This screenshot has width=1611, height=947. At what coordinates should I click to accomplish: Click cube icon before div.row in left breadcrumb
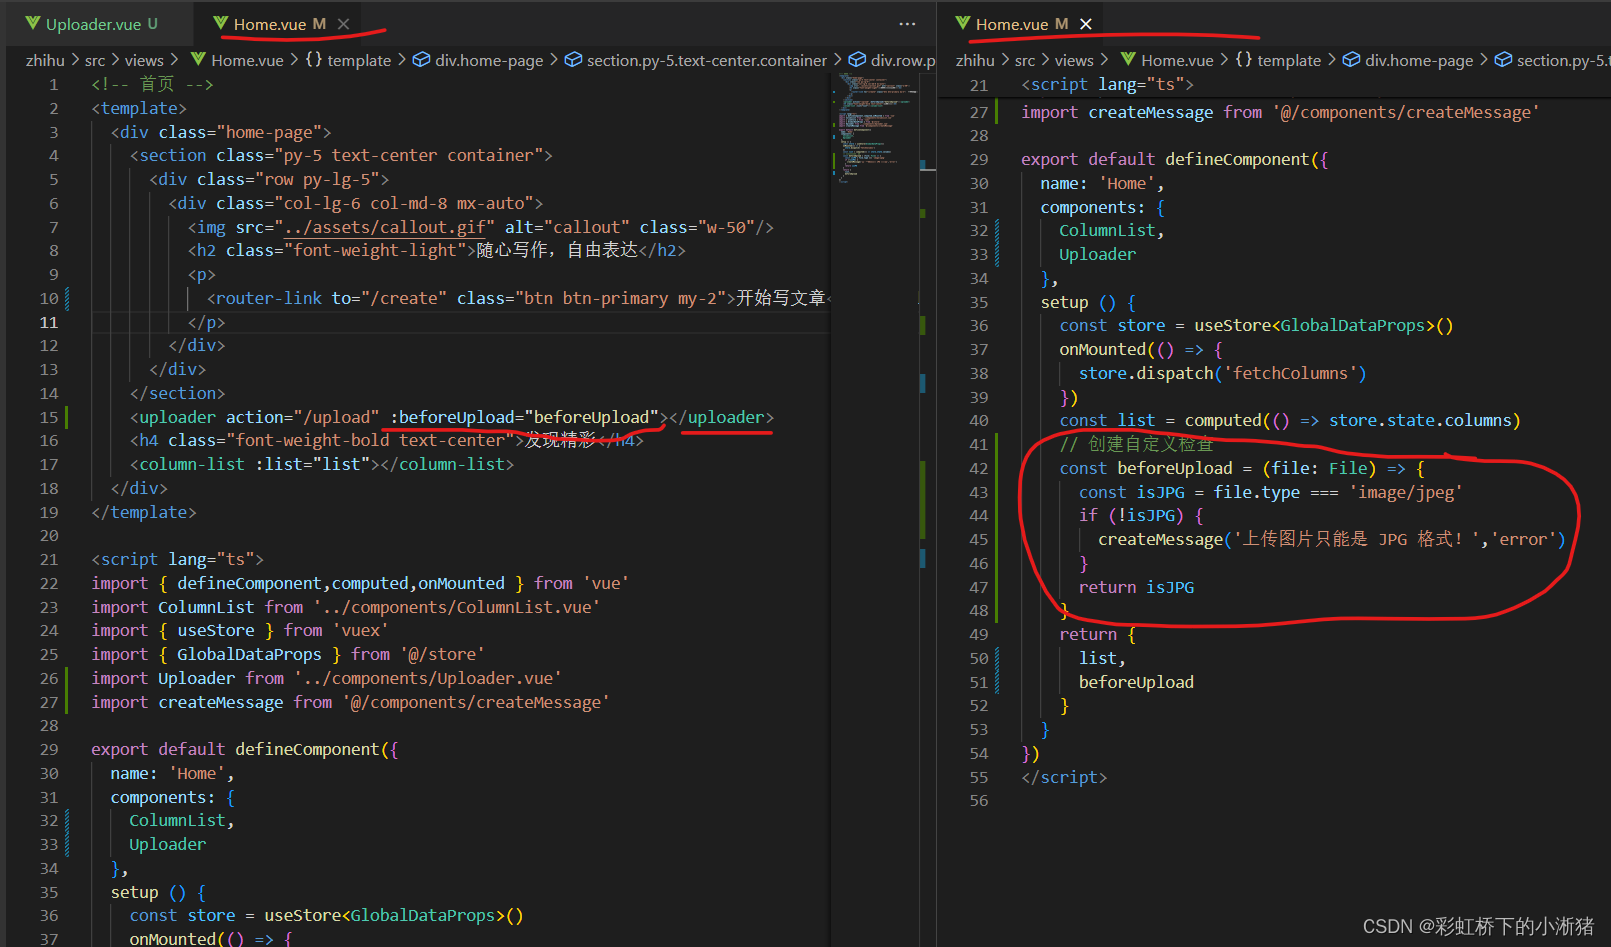(857, 59)
